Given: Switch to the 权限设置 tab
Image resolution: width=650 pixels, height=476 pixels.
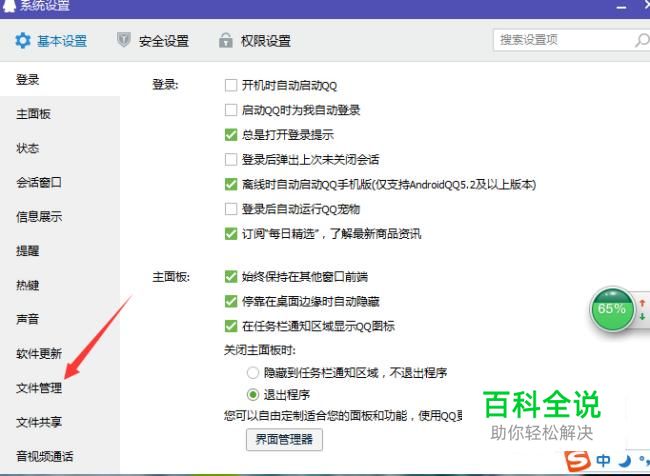Looking at the screenshot, I should (255, 41).
